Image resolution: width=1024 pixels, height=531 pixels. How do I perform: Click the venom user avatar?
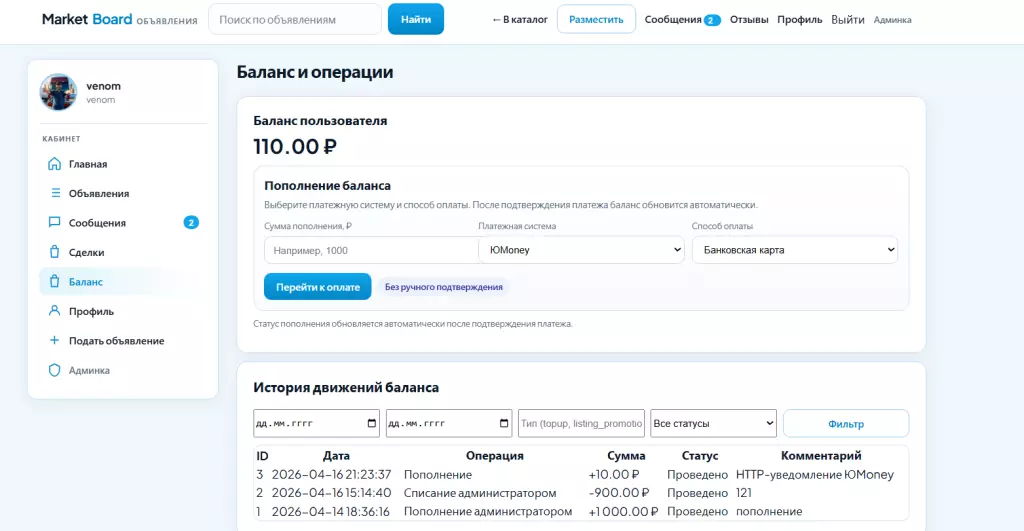point(58,92)
